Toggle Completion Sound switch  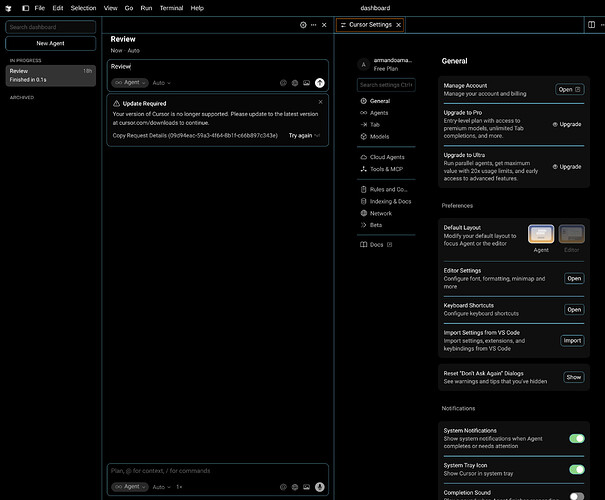coord(577,496)
